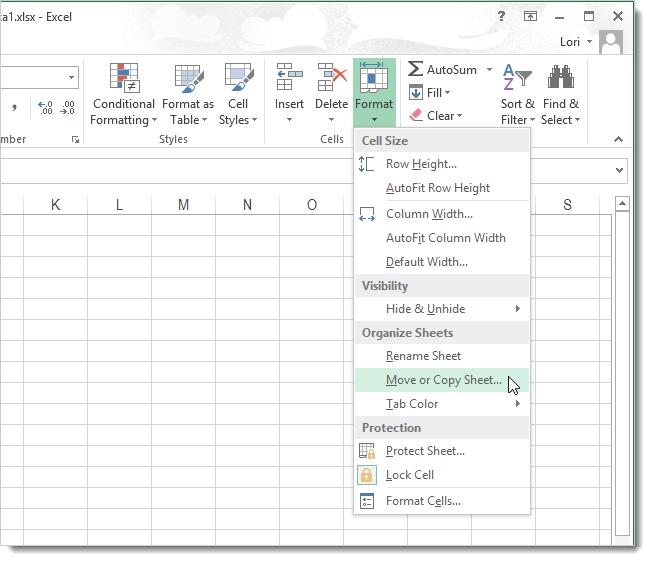Viewport: 650px width, 561px height.
Task: Click the vertical scrollbar track
Action: (622, 373)
